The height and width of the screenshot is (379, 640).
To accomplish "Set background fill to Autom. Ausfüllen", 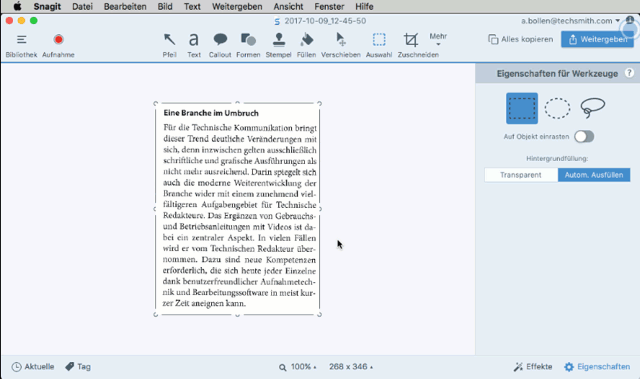I will pyautogui.click(x=594, y=175).
